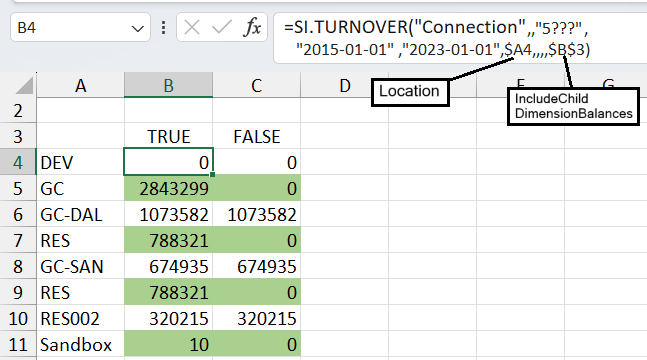Open Insert Function fx dialog
This screenshot has height=360, width=647.
click(252, 28)
